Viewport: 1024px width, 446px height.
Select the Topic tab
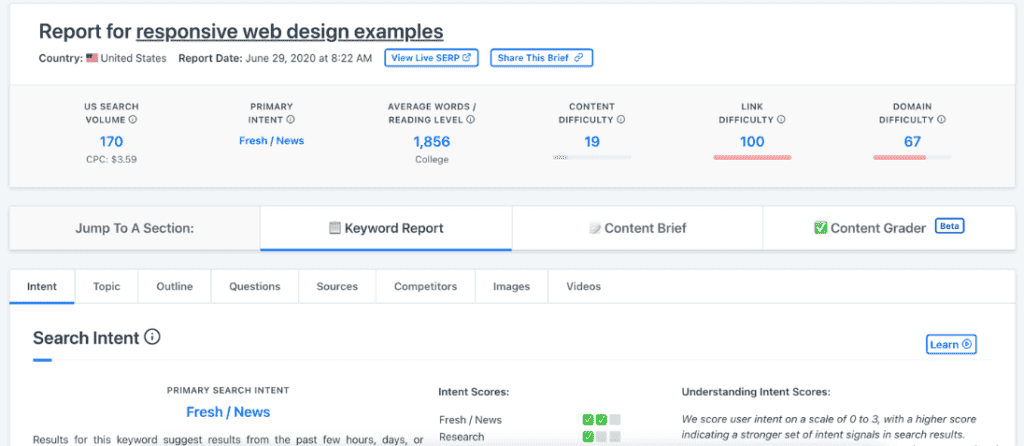click(106, 287)
